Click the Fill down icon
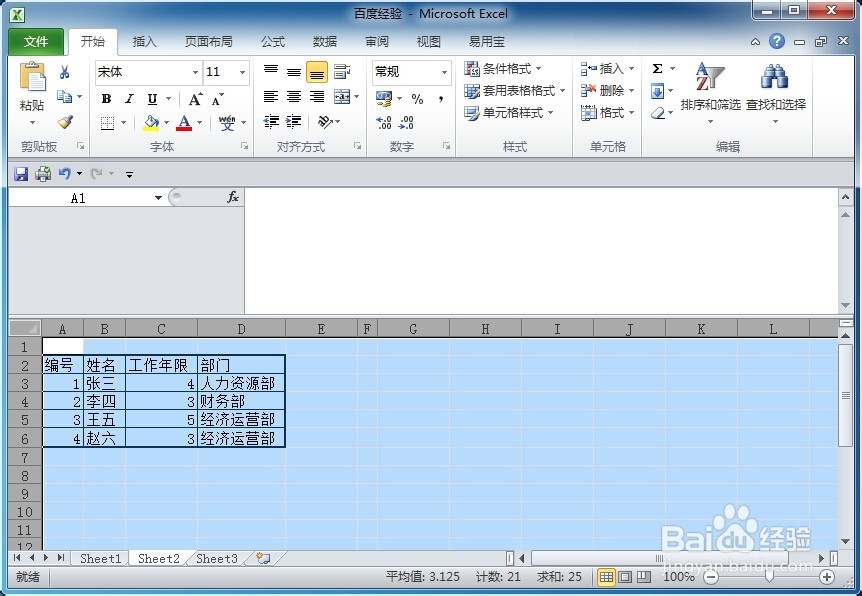The width and height of the screenshot is (862, 596). [x=657, y=91]
